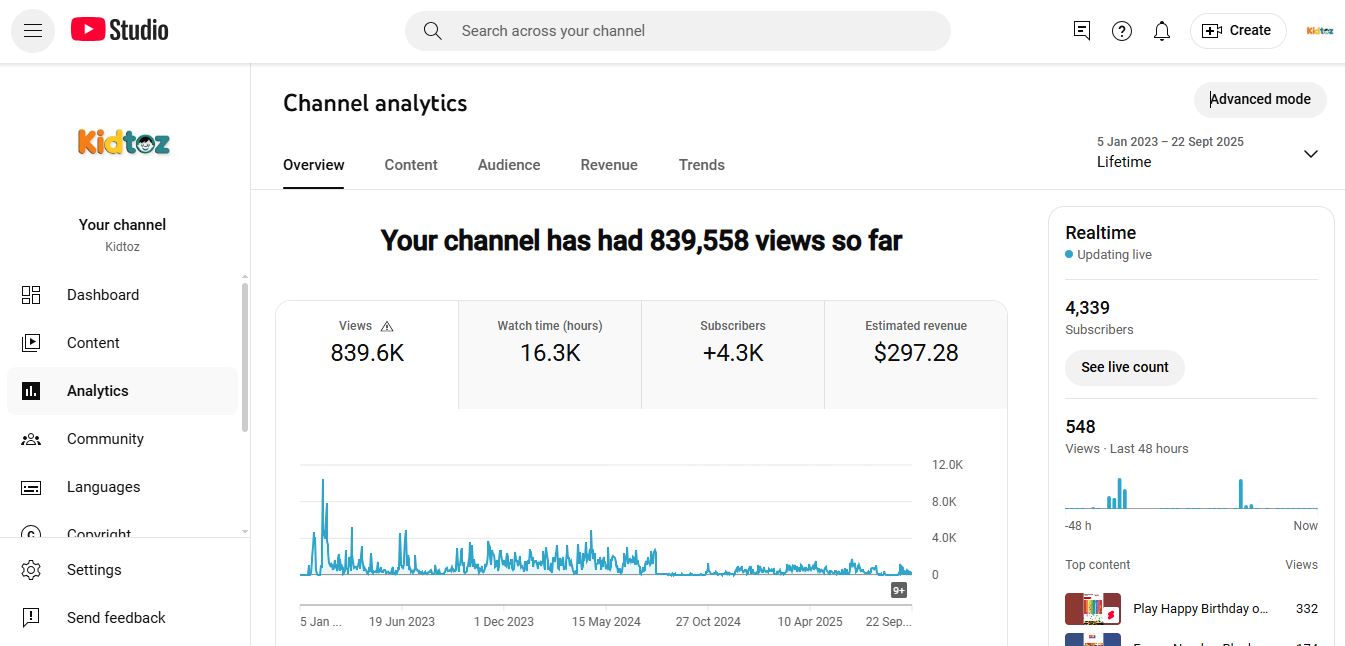Viewport: 1345px width, 646px height.
Task: Open the hamburger navigation menu
Action: 33,31
